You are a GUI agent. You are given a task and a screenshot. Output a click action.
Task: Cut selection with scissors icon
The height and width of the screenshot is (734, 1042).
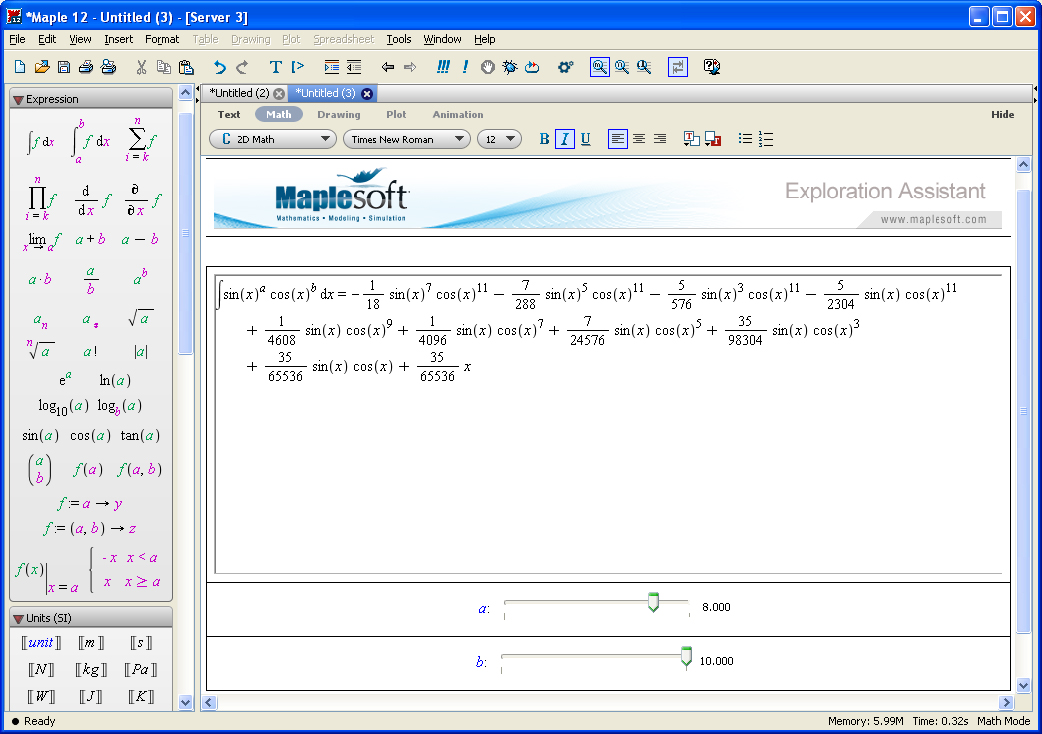point(141,66)
